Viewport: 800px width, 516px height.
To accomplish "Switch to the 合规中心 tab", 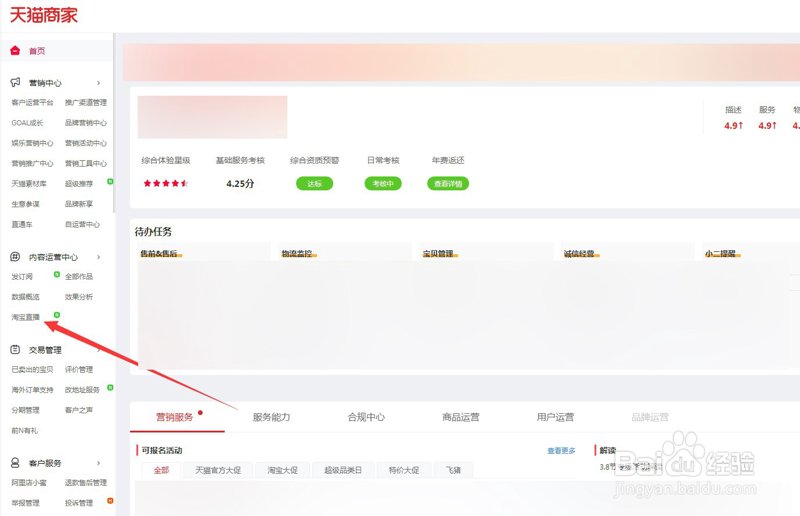I will click(366, 417).
